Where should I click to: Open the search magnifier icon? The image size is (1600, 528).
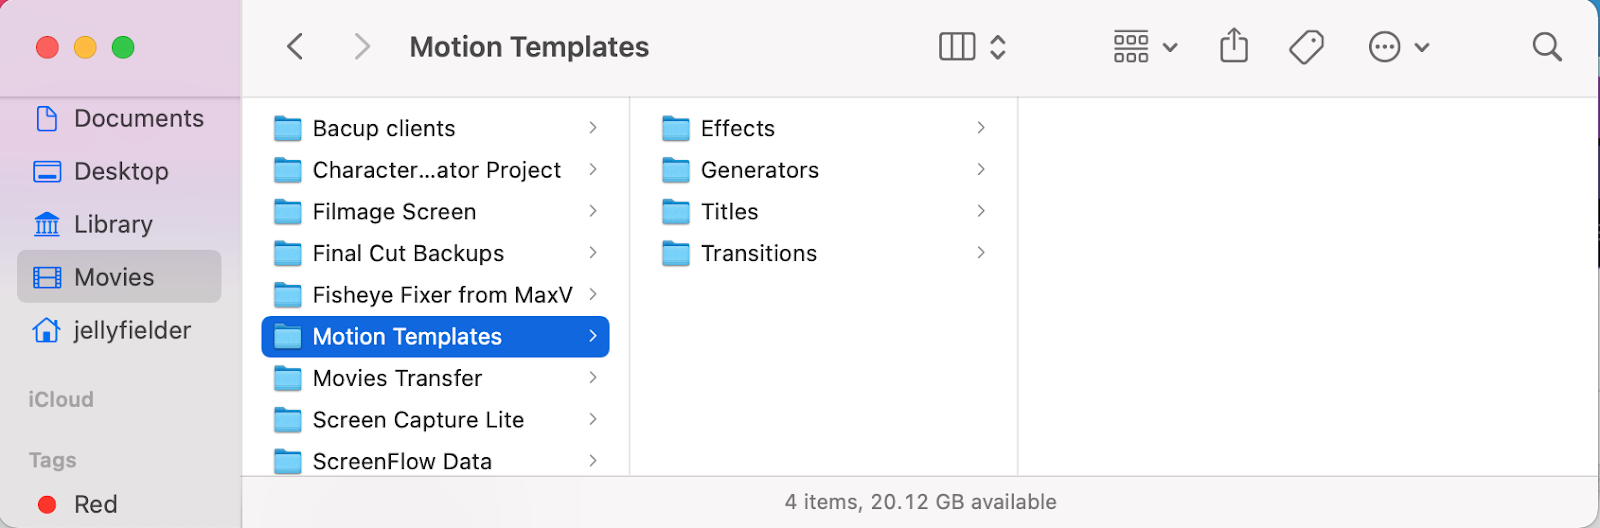(x=1546, y=47)
